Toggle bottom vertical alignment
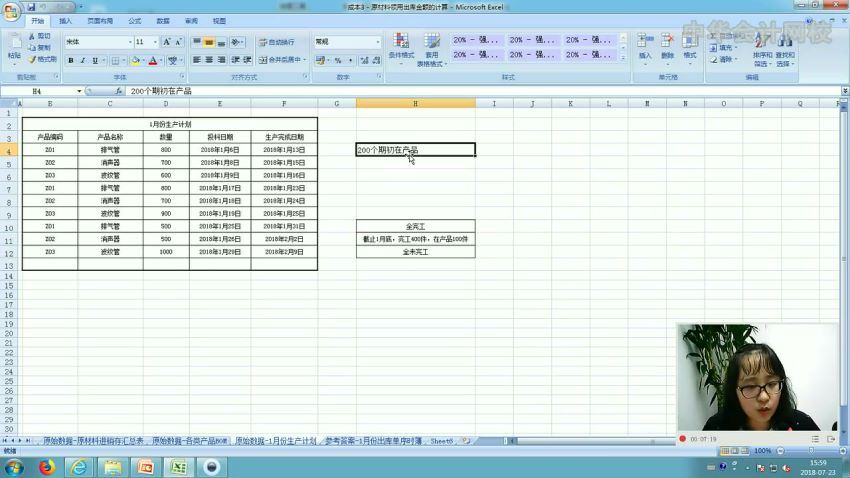The image size is (850, 478). click(221, 42)
